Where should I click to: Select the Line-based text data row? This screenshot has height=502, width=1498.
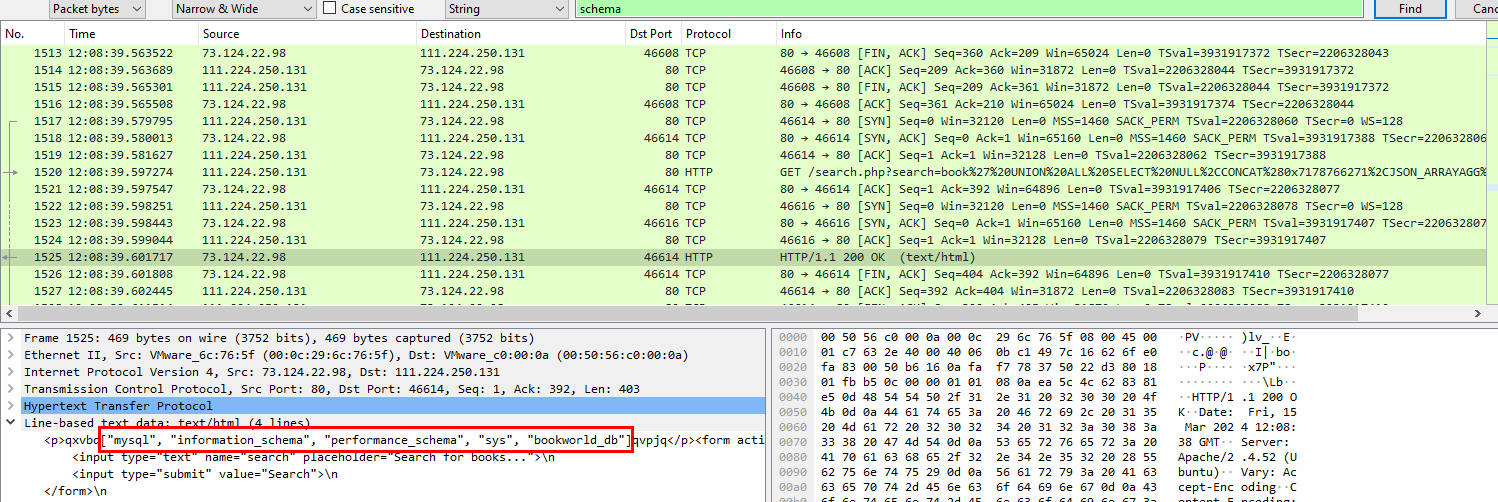click(x=383, y=423)
